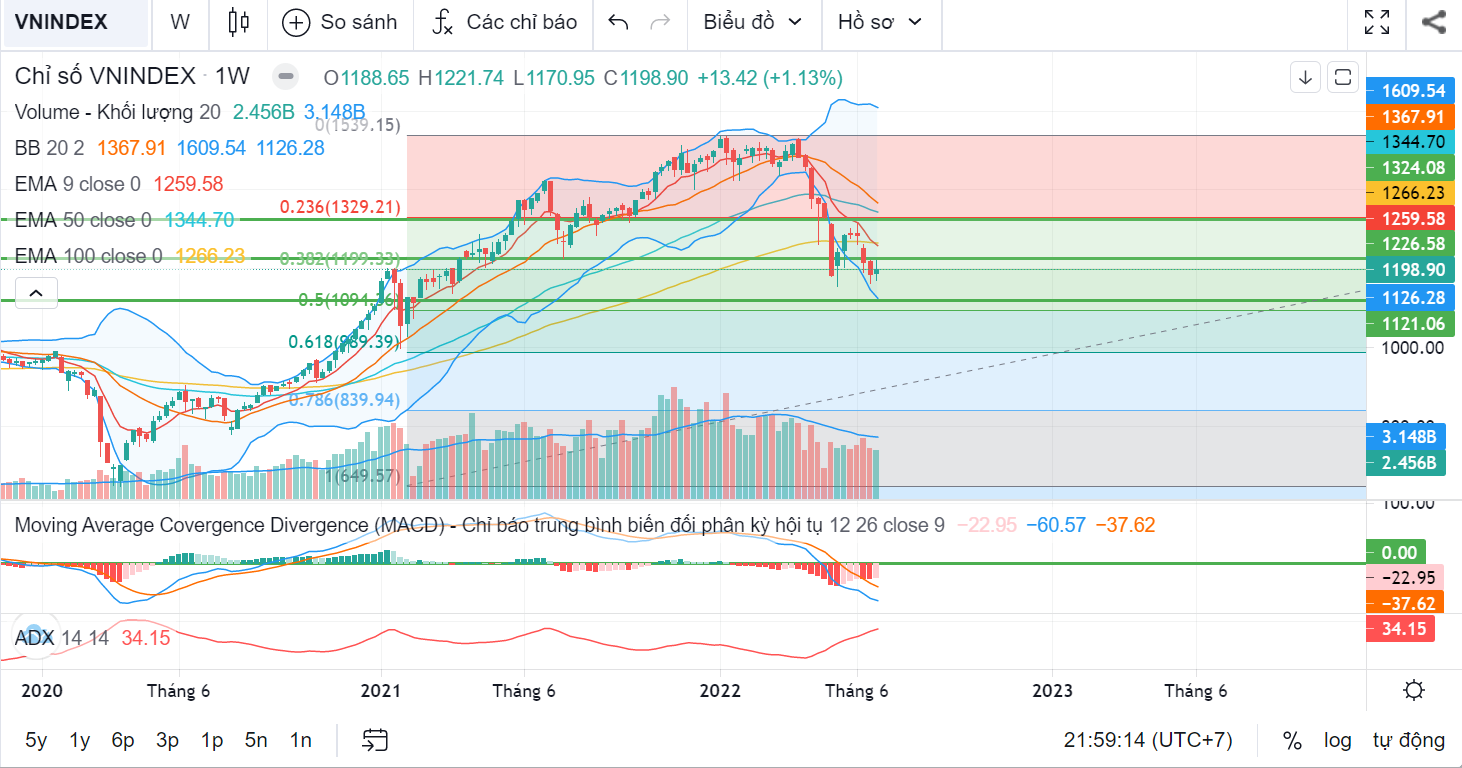Select the EMA 100 close 0 legend
This screenshot has width=1462, height=768.
point(88,256)
